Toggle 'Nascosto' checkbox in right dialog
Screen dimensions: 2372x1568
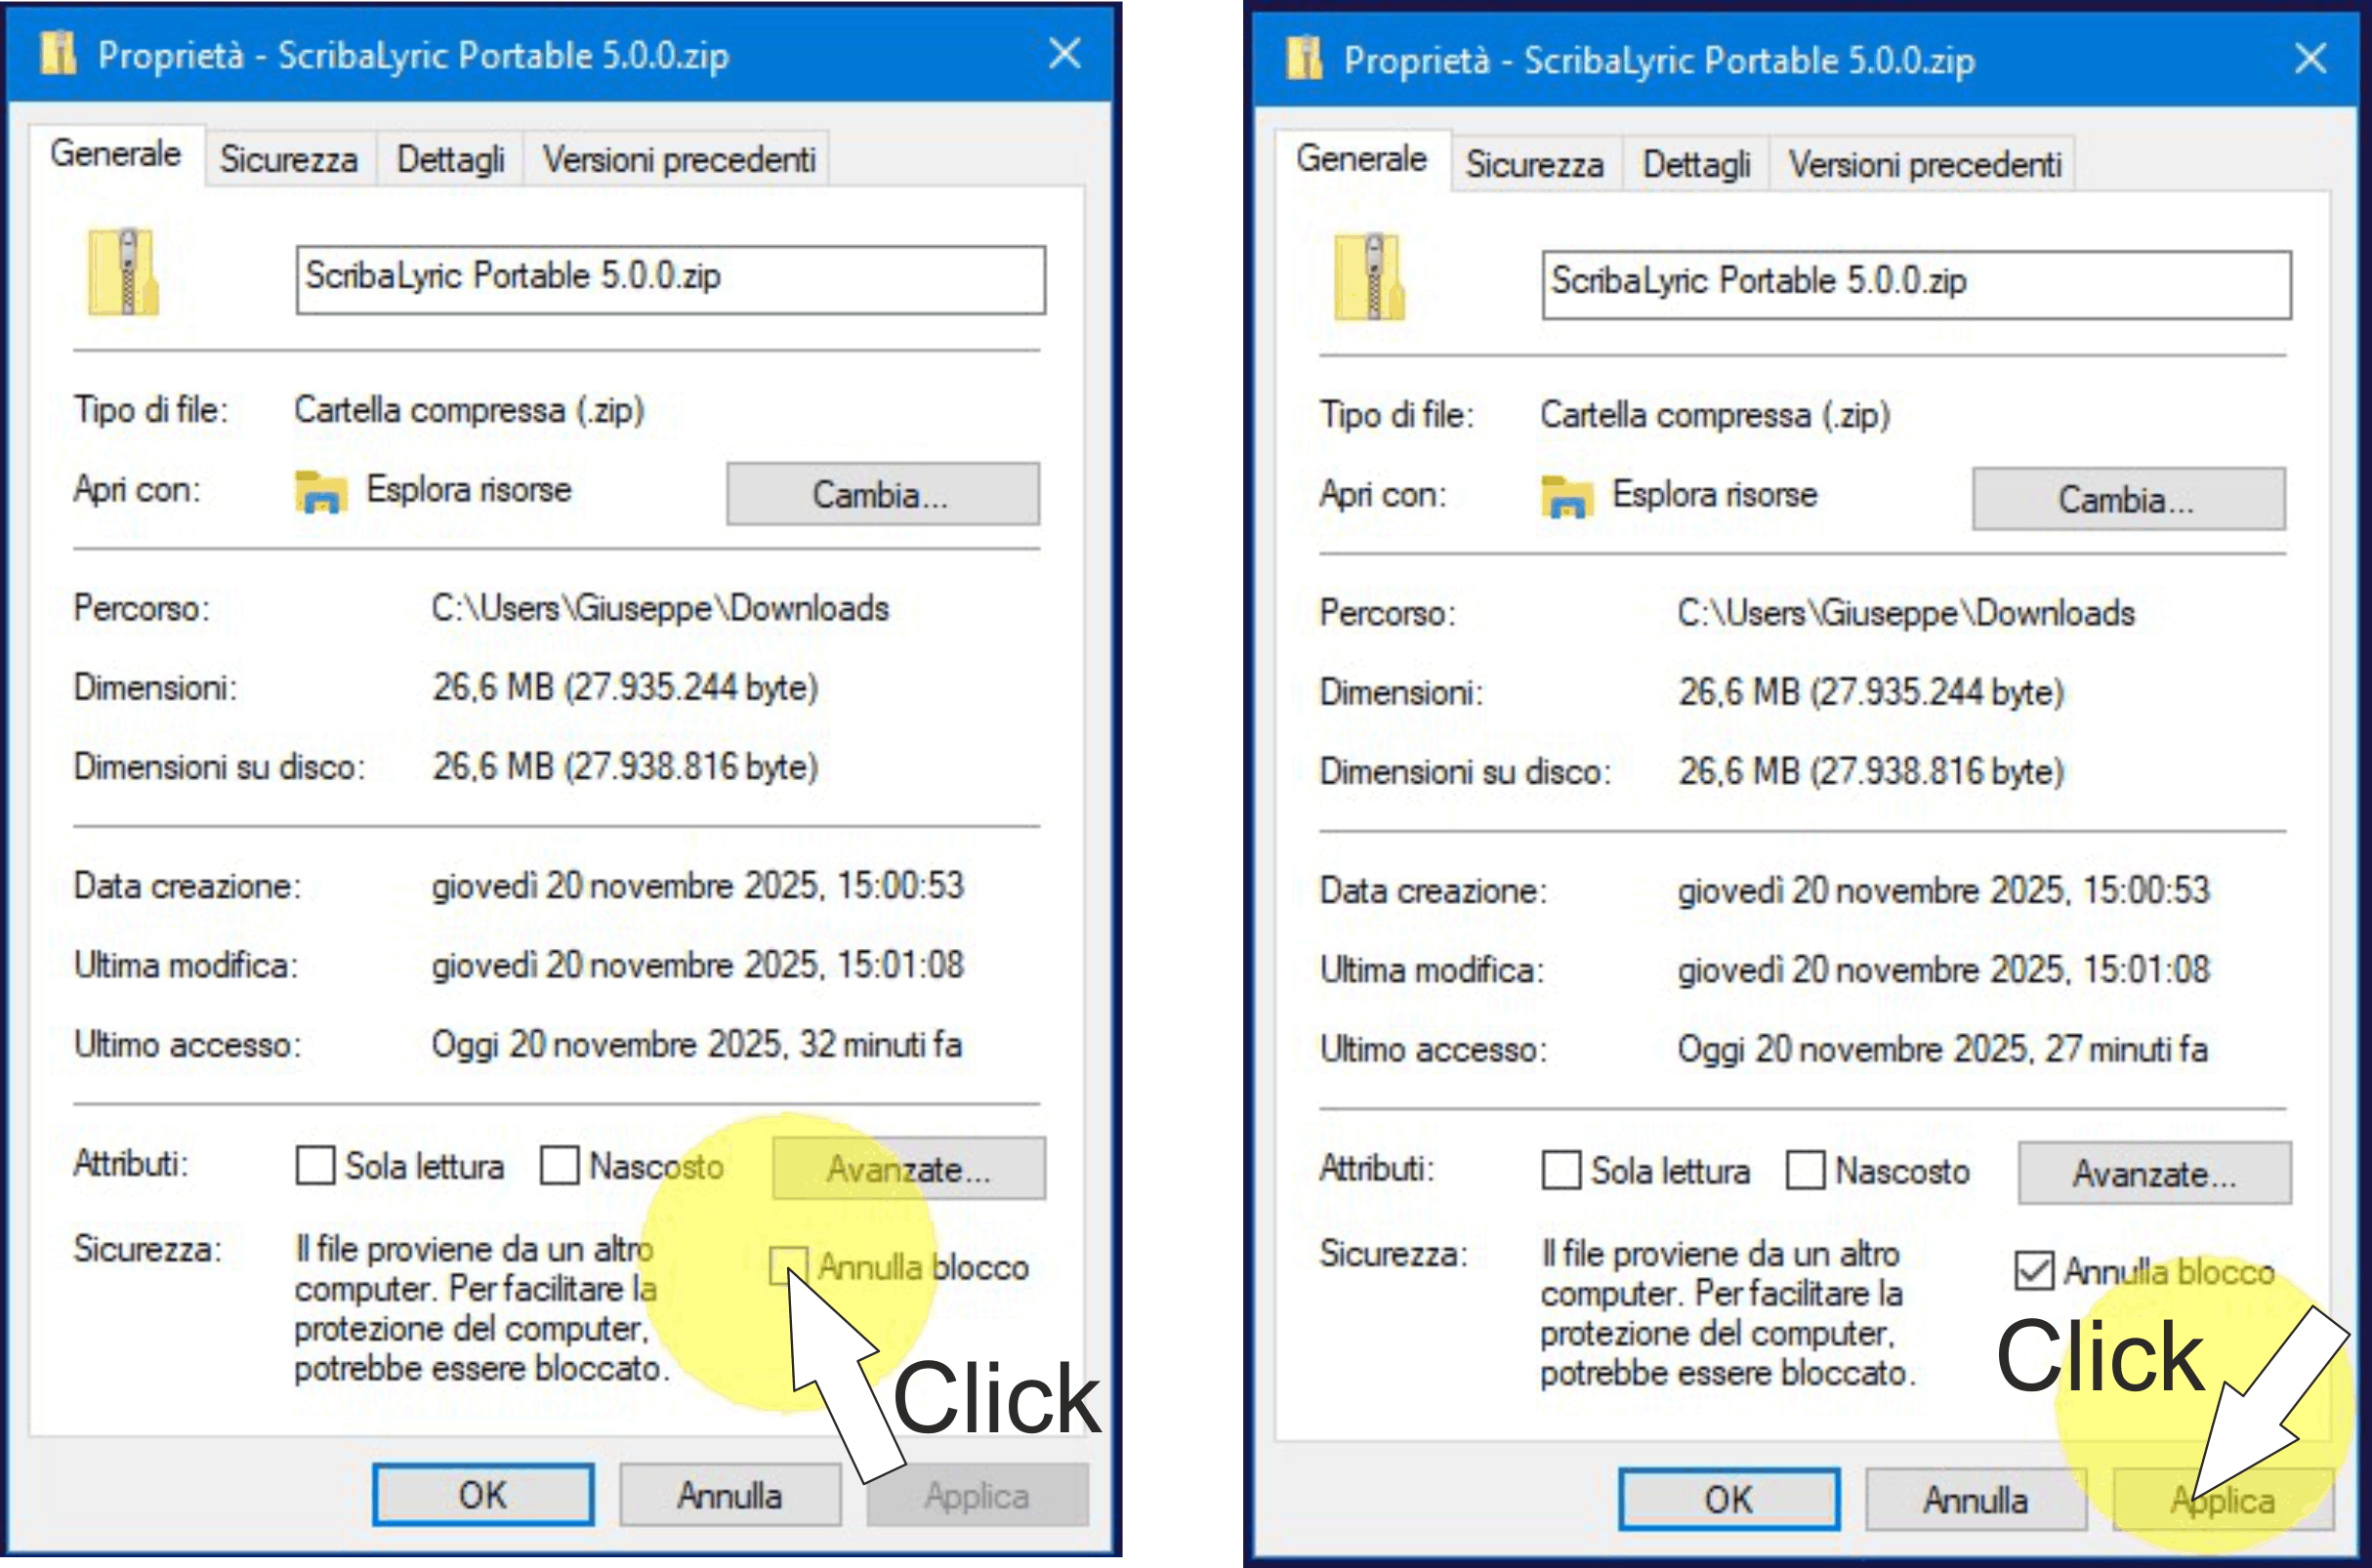tap(1805, 1170)
